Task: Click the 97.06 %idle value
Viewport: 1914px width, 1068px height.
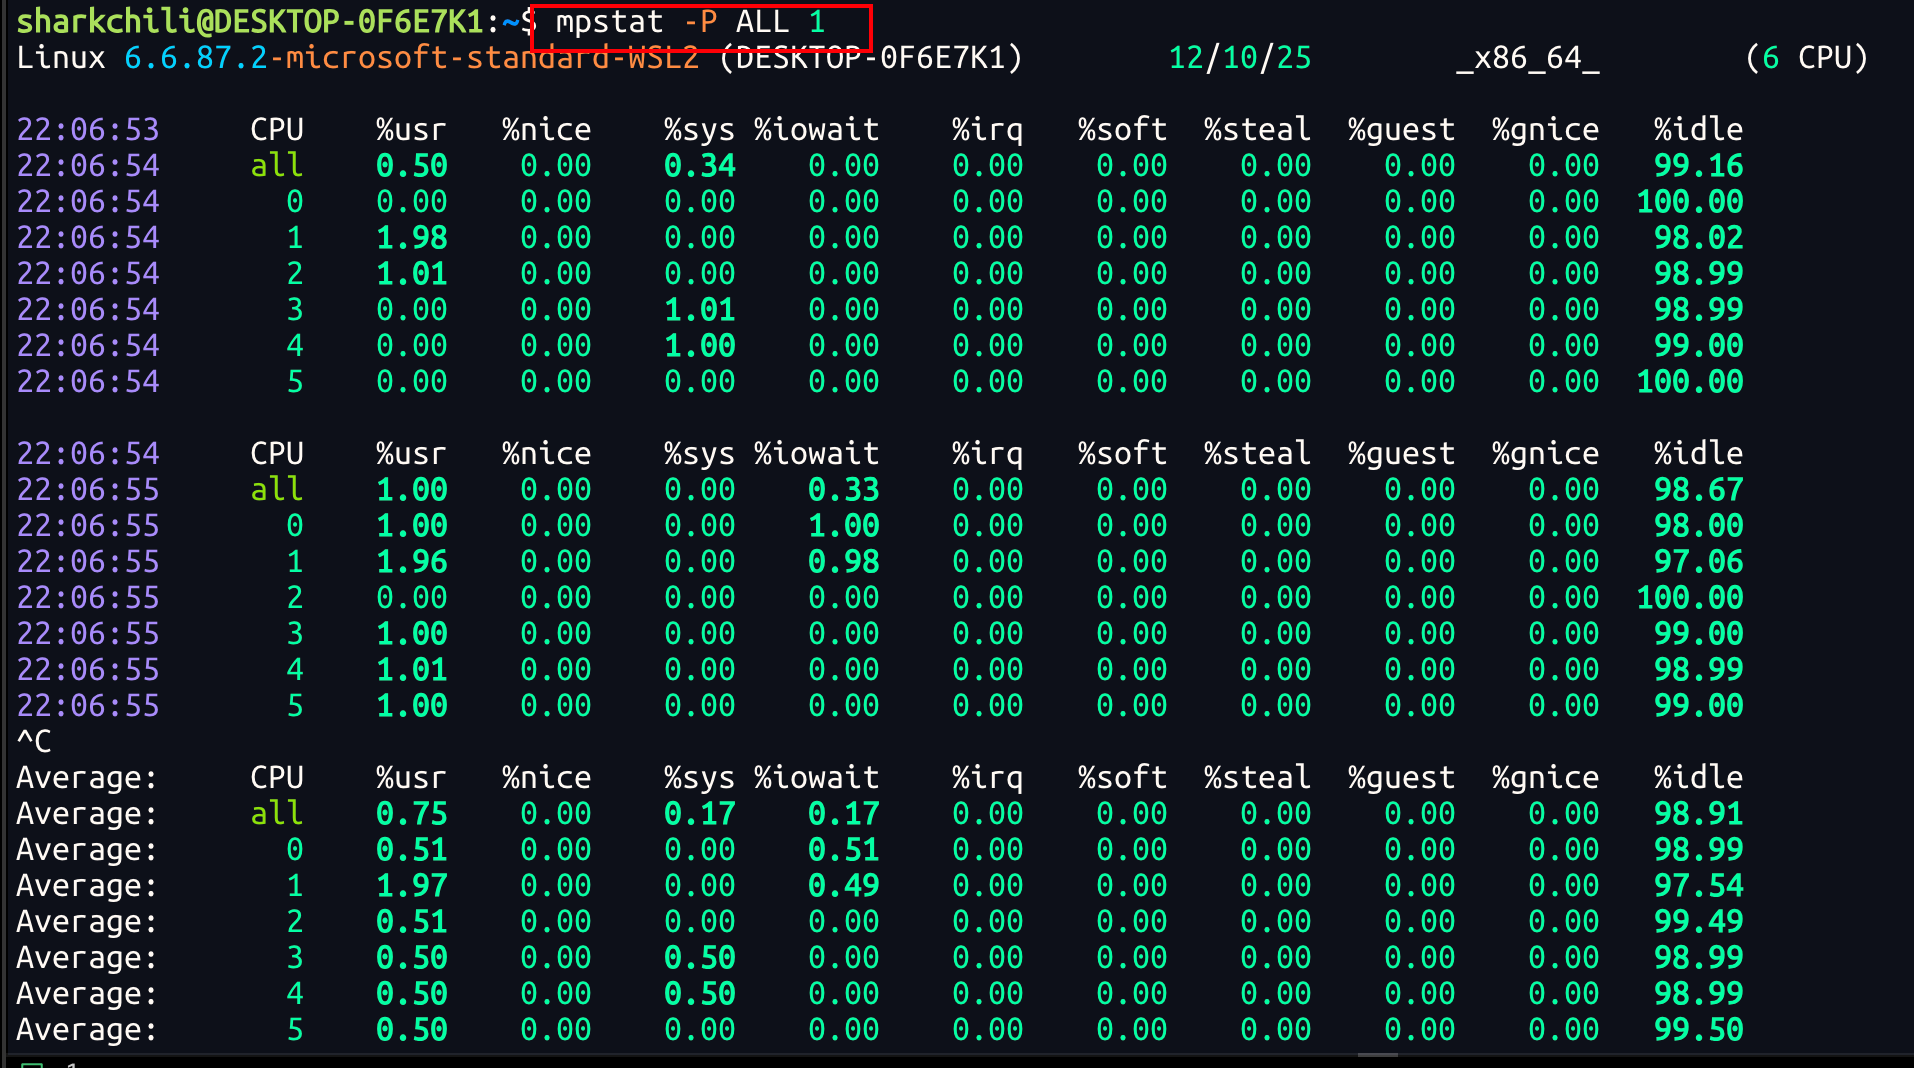Action: 1698,562
